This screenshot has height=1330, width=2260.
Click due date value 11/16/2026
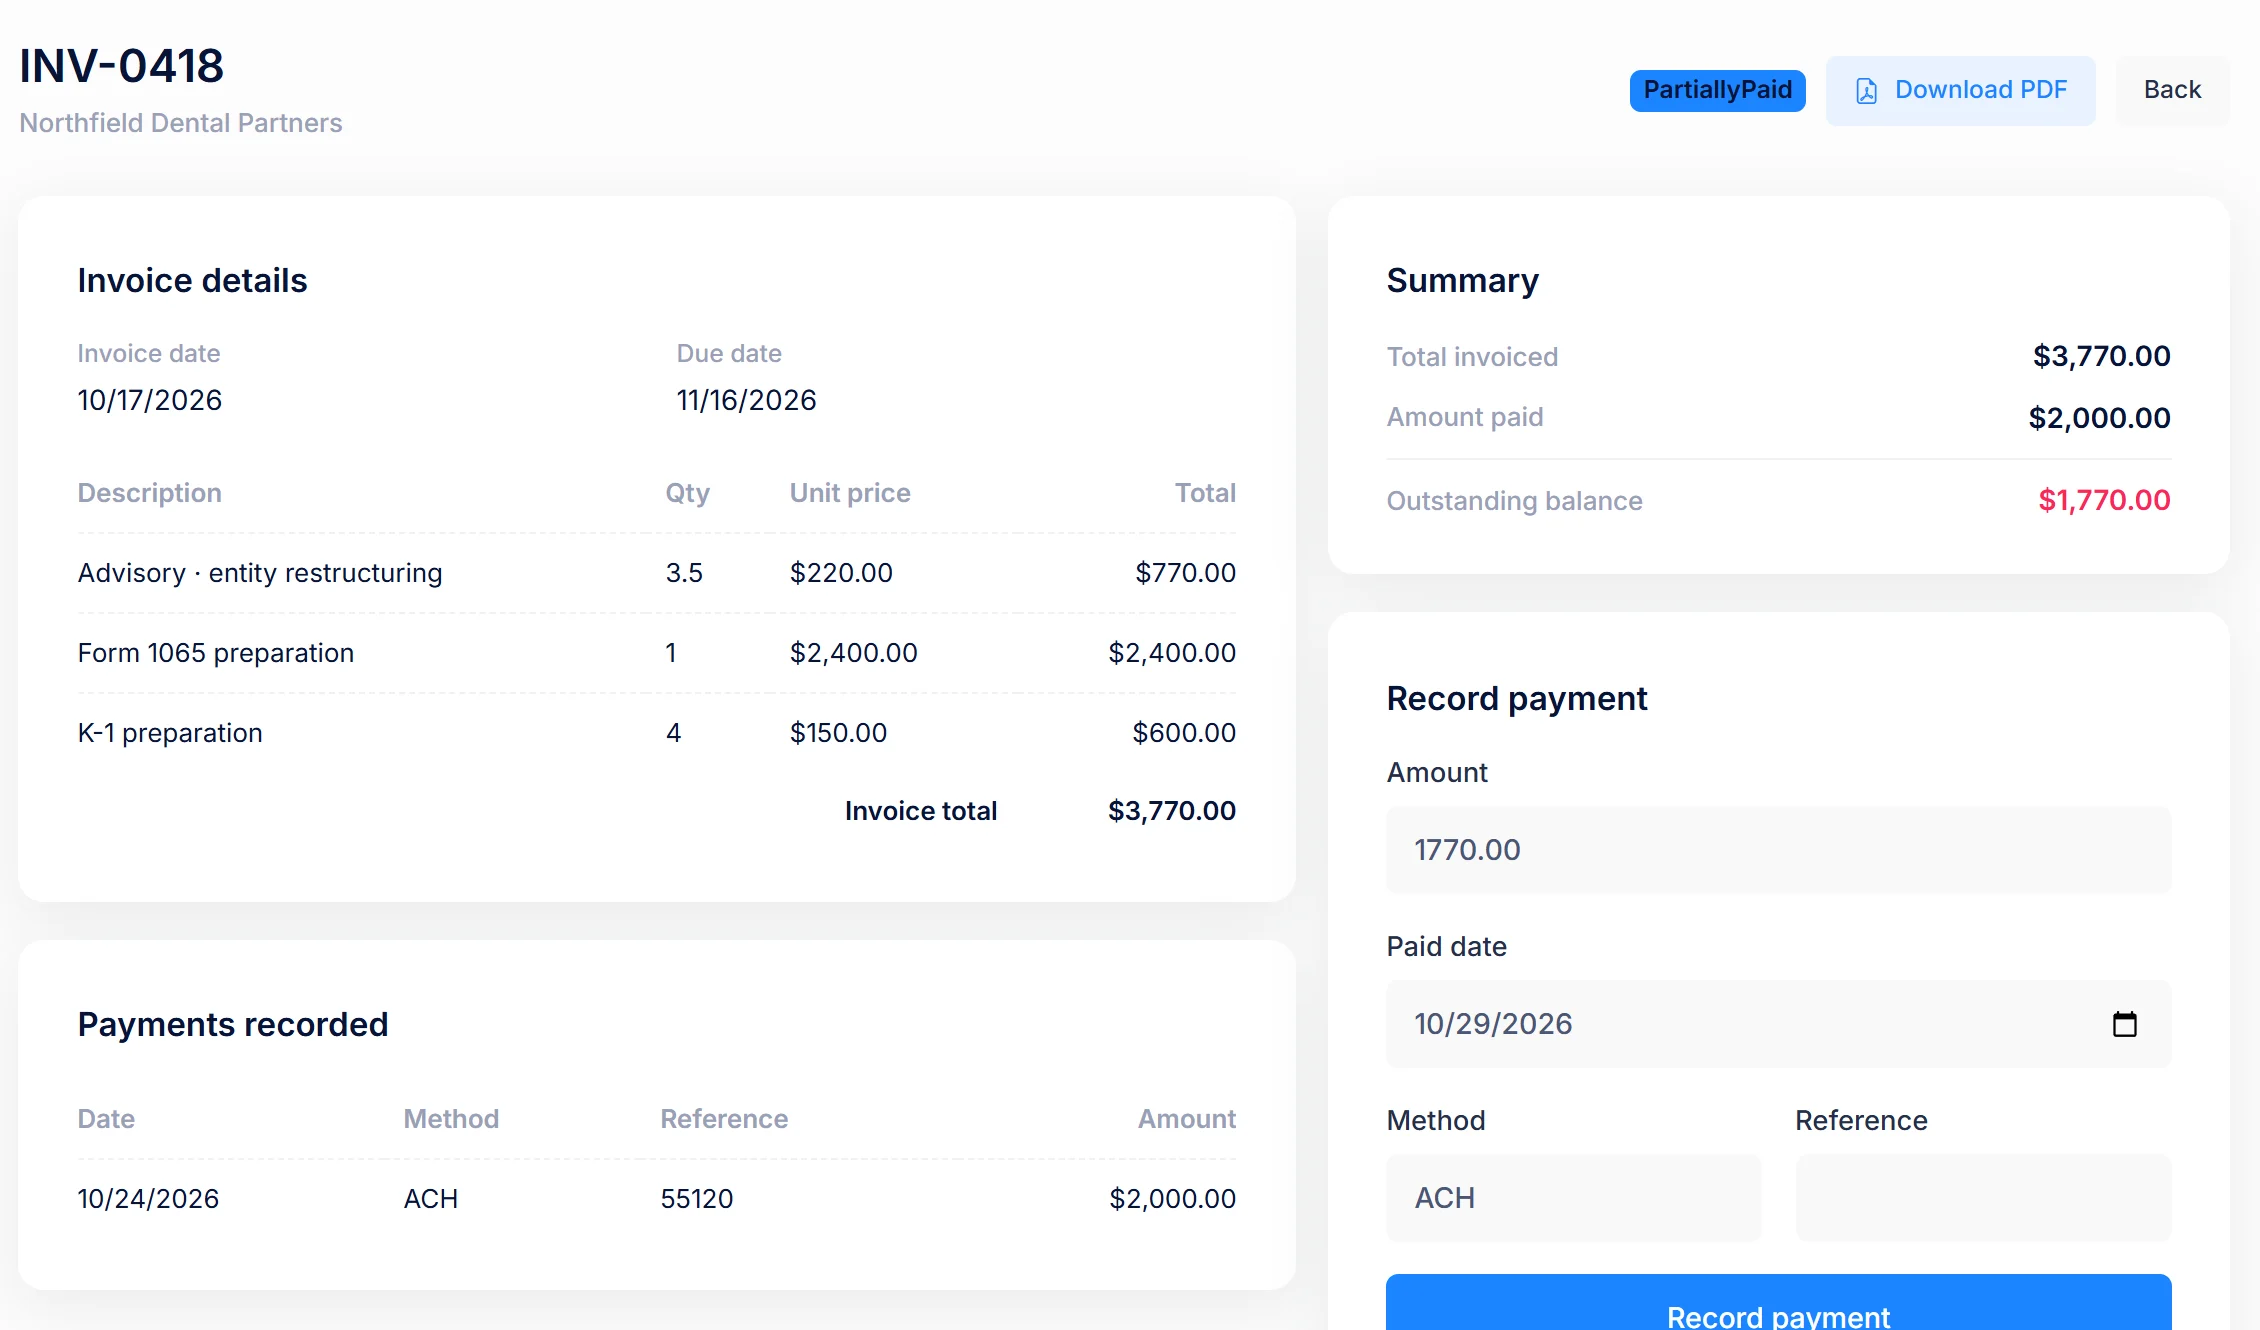point(746,400)
